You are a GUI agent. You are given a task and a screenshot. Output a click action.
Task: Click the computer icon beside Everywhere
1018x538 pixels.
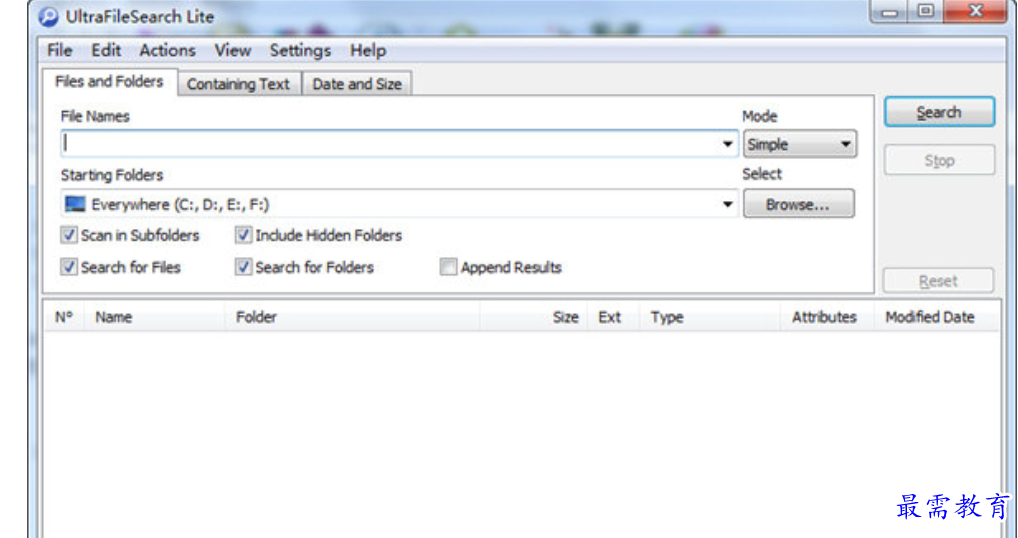(x=75, y=204)
